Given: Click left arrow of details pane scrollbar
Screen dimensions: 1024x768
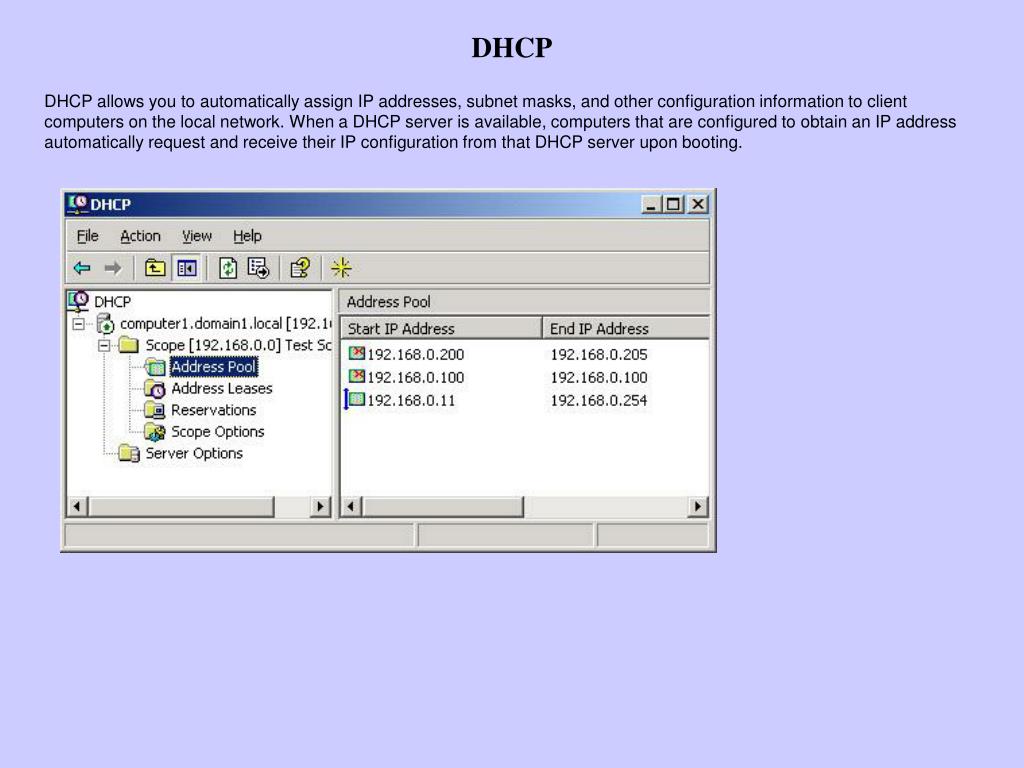Looking at the screenshot, I should coord(351,506).
